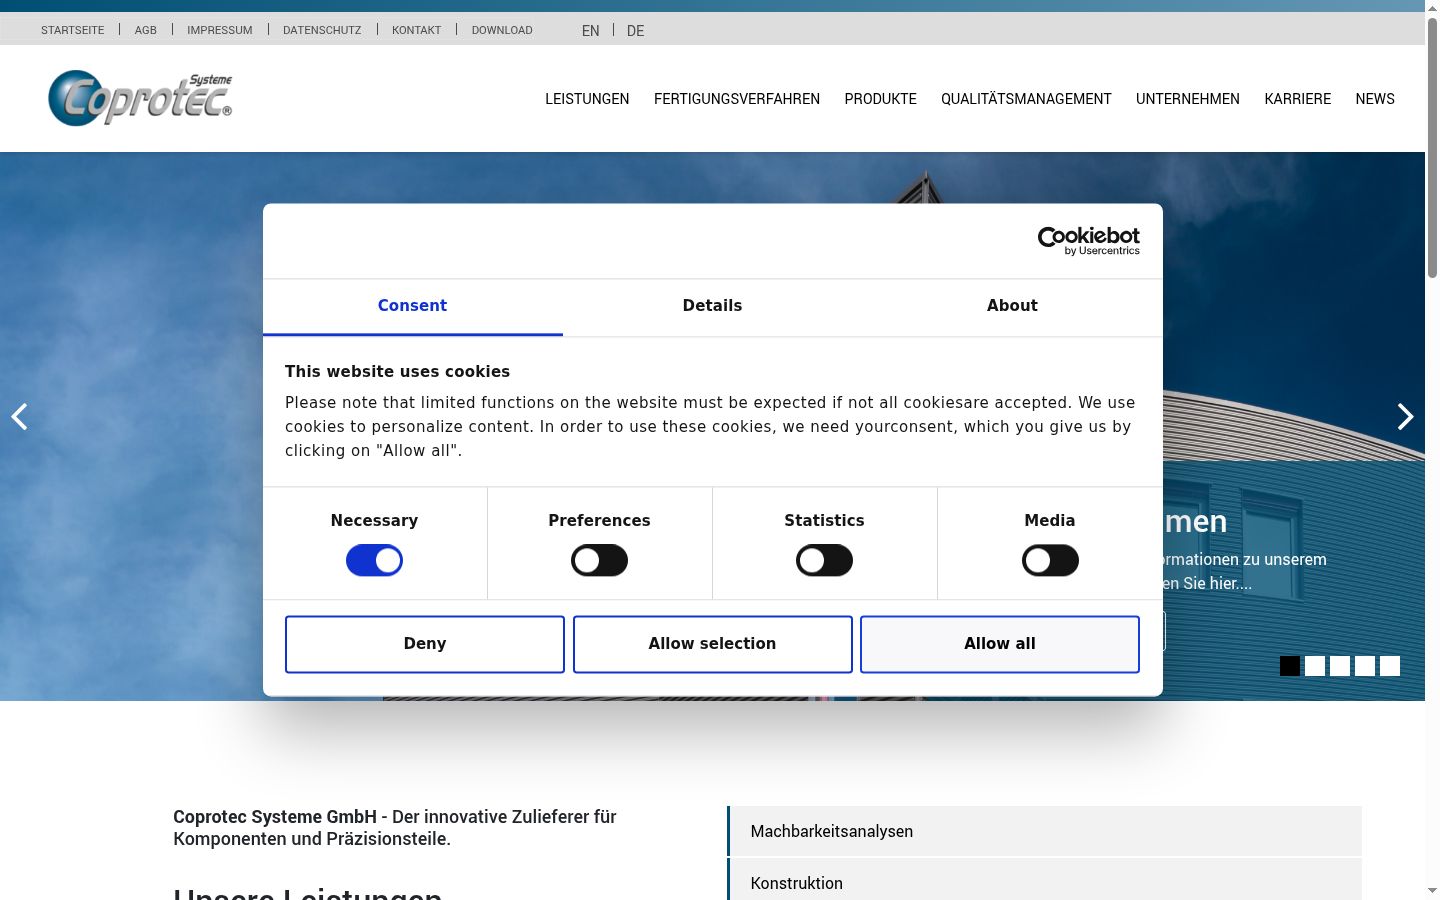The image size is (1440, 900).
Task: Switch to the Details tab
Action: [x=712, y=306]
